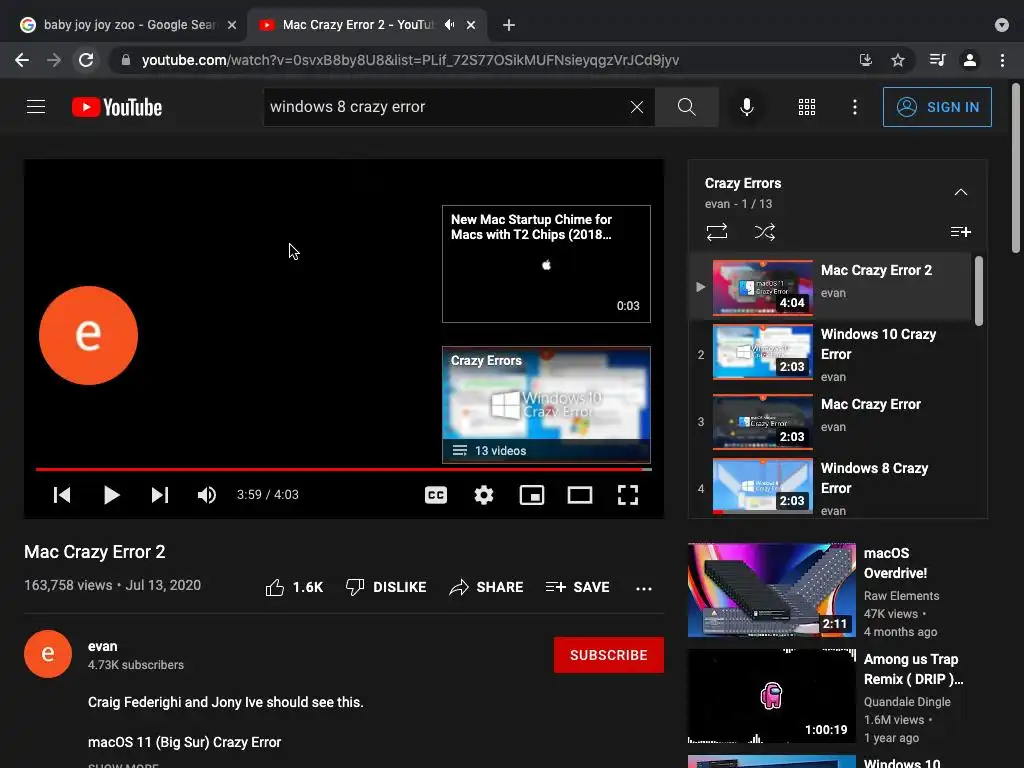Open tab search dropdown arrow
Viewport: 1024px width, 768px height.
tap(1001, 25)
